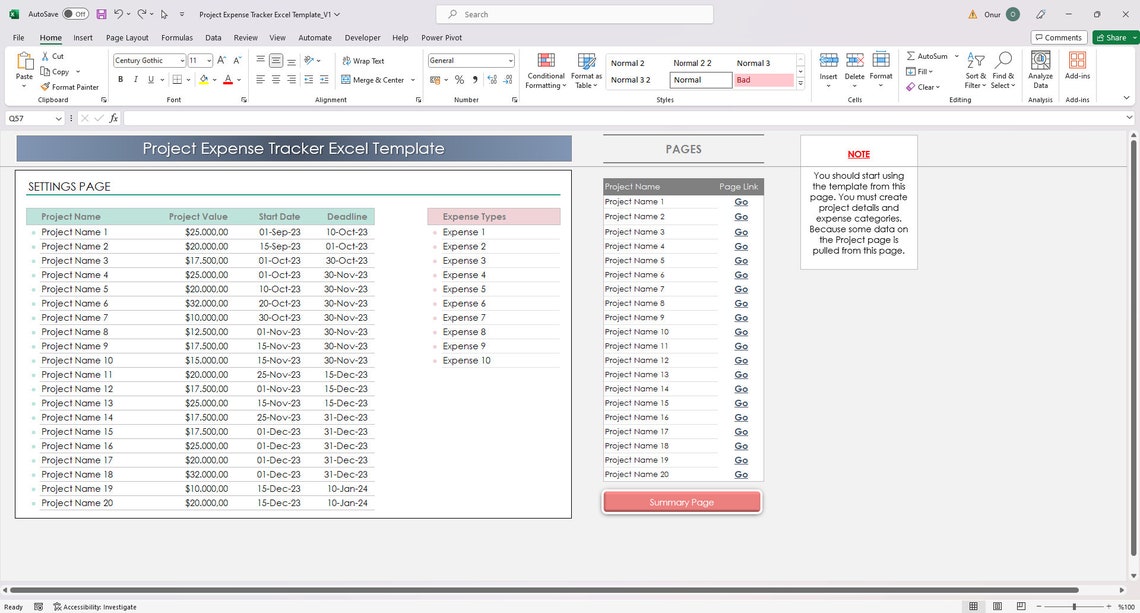Click Accessibility: Investigate in status bar
This screenshot has height=613, width=1140.
95,606
